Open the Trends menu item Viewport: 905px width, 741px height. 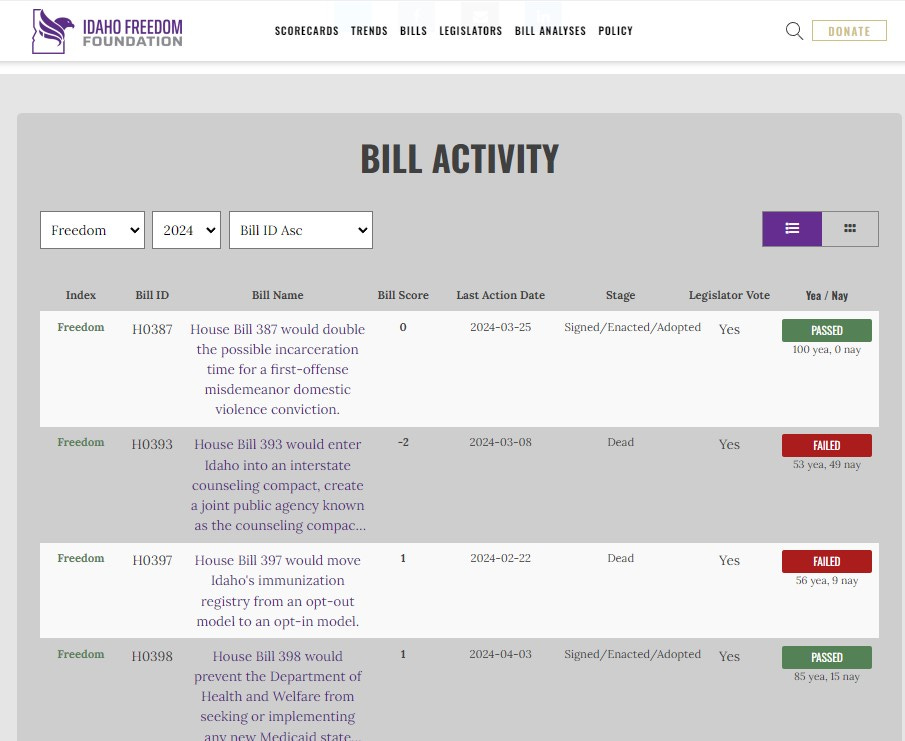369,31
